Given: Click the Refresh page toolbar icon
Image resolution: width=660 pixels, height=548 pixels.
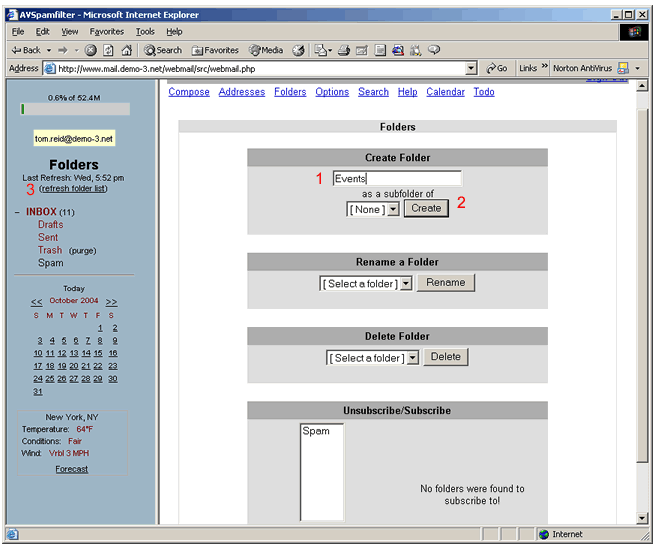Looking at the screenshot, I should 108,50.
